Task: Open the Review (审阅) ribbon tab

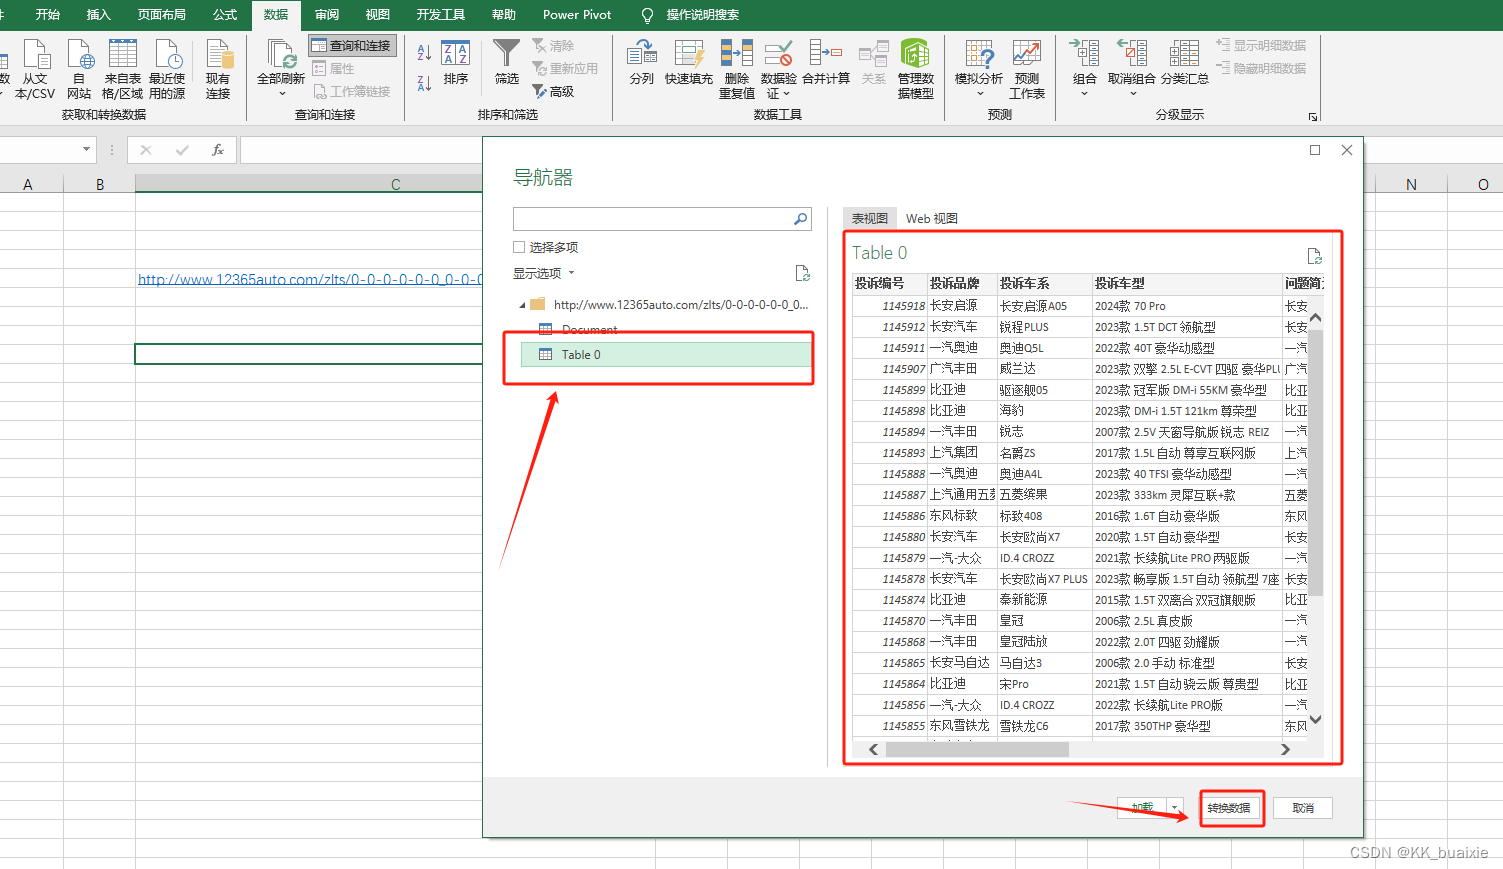Action: click(x=326, y=15)
